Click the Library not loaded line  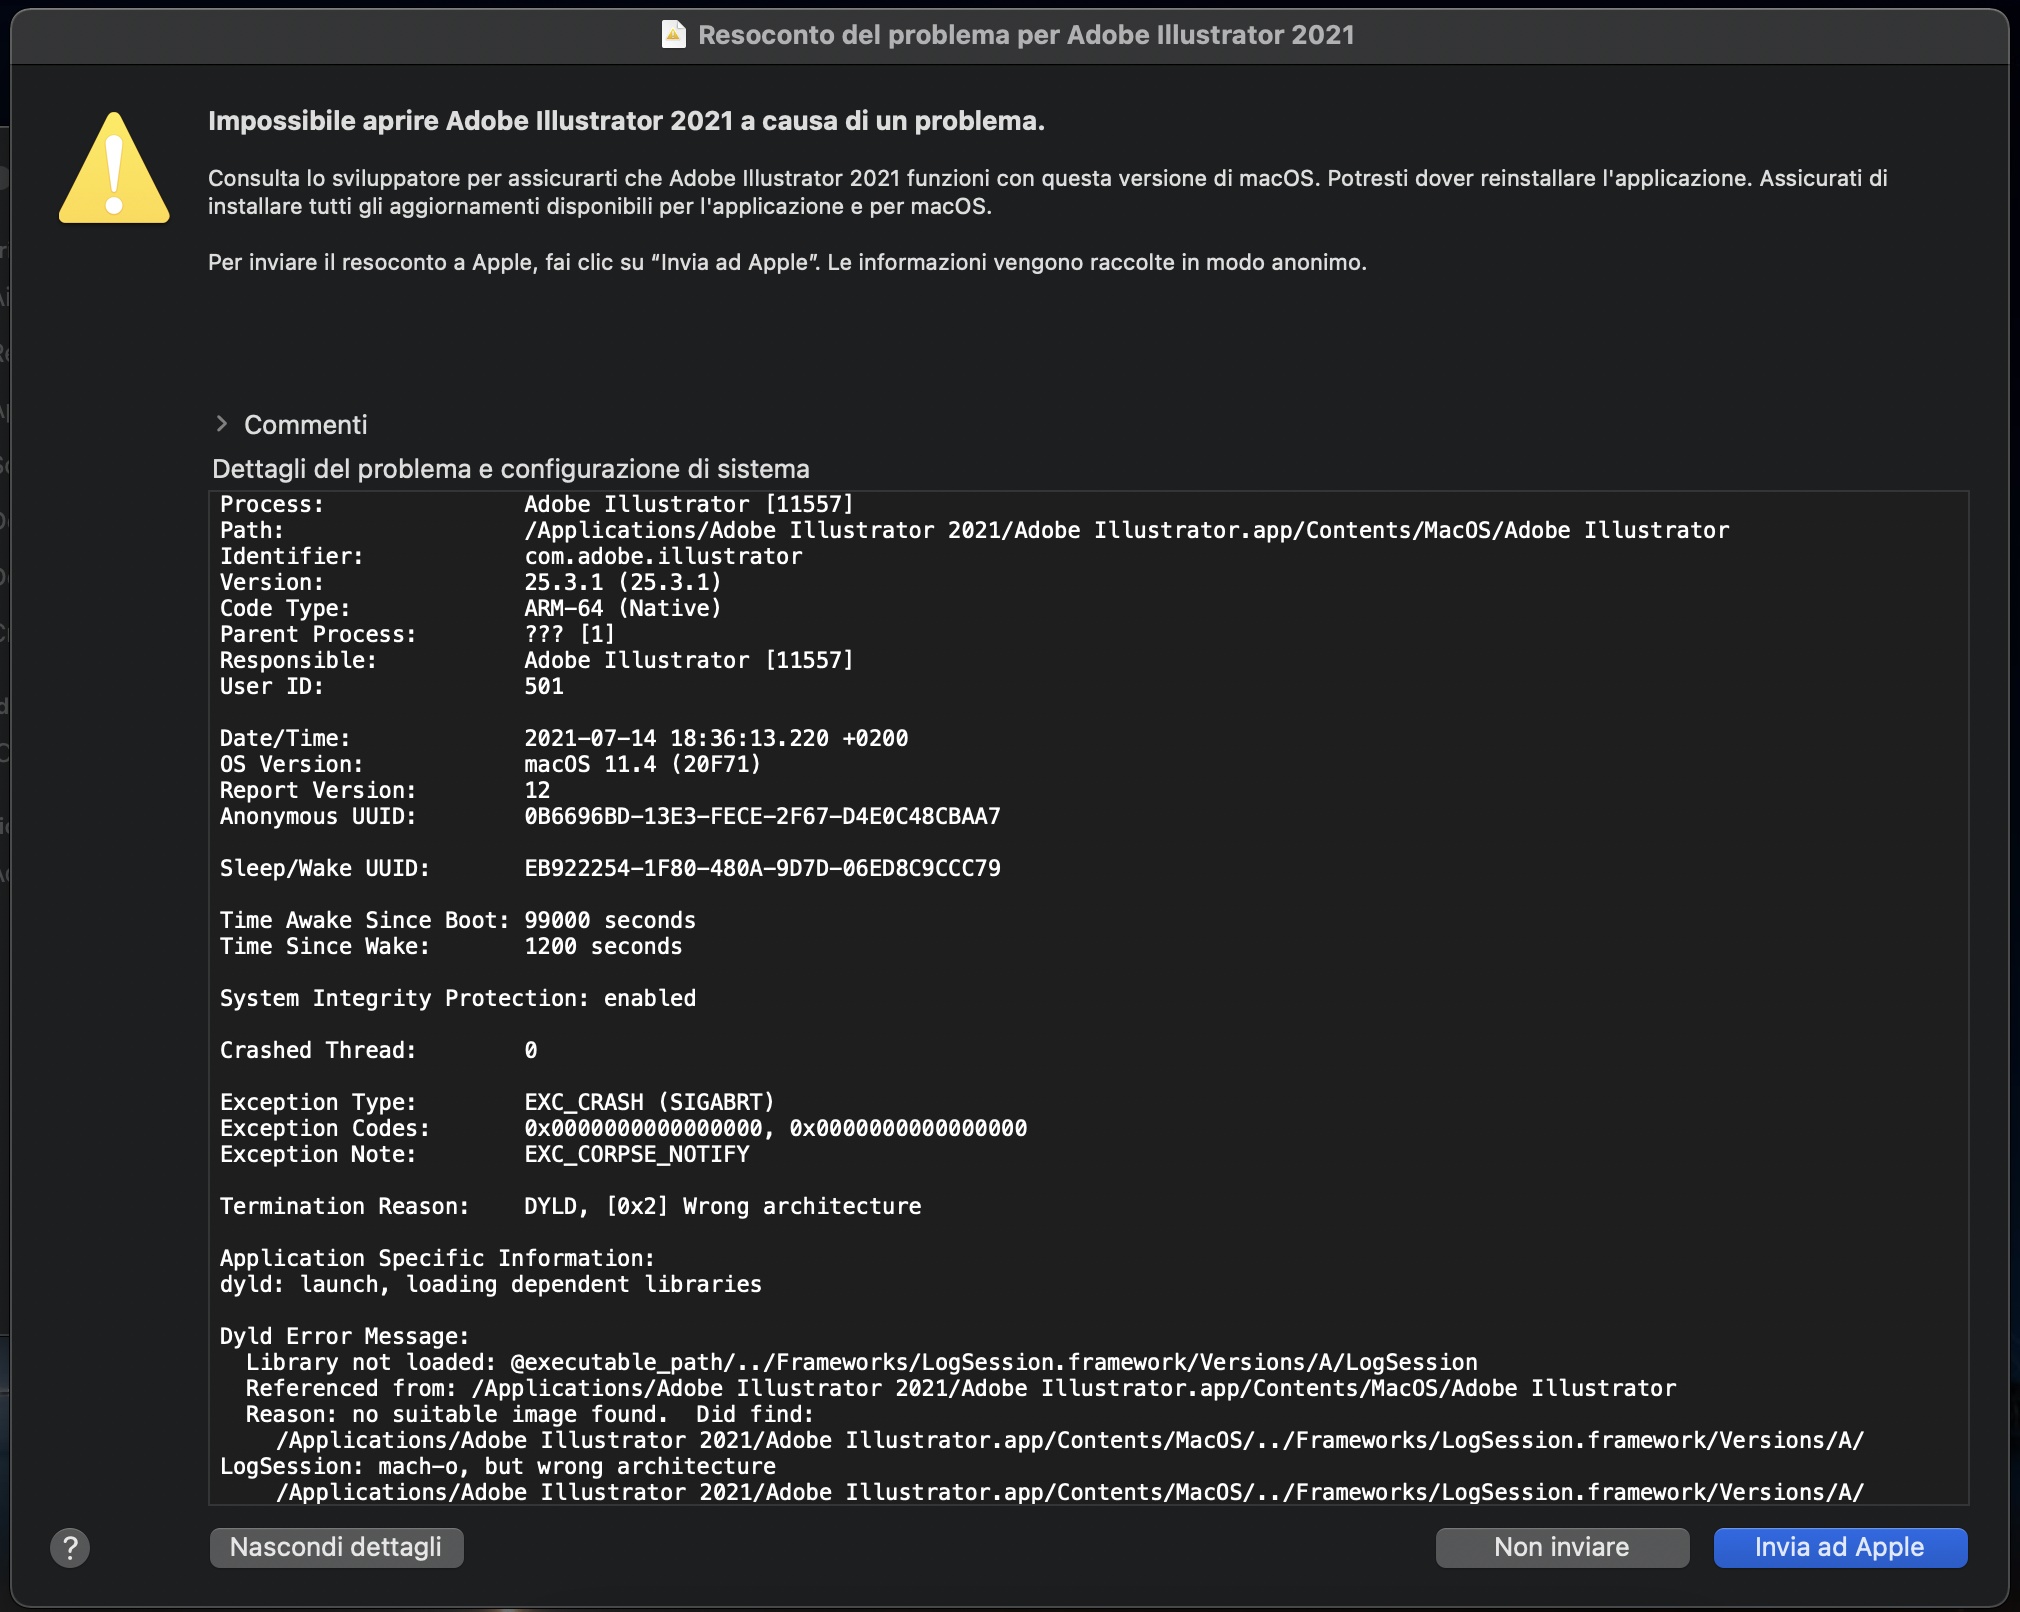[x=862, y=1362]
